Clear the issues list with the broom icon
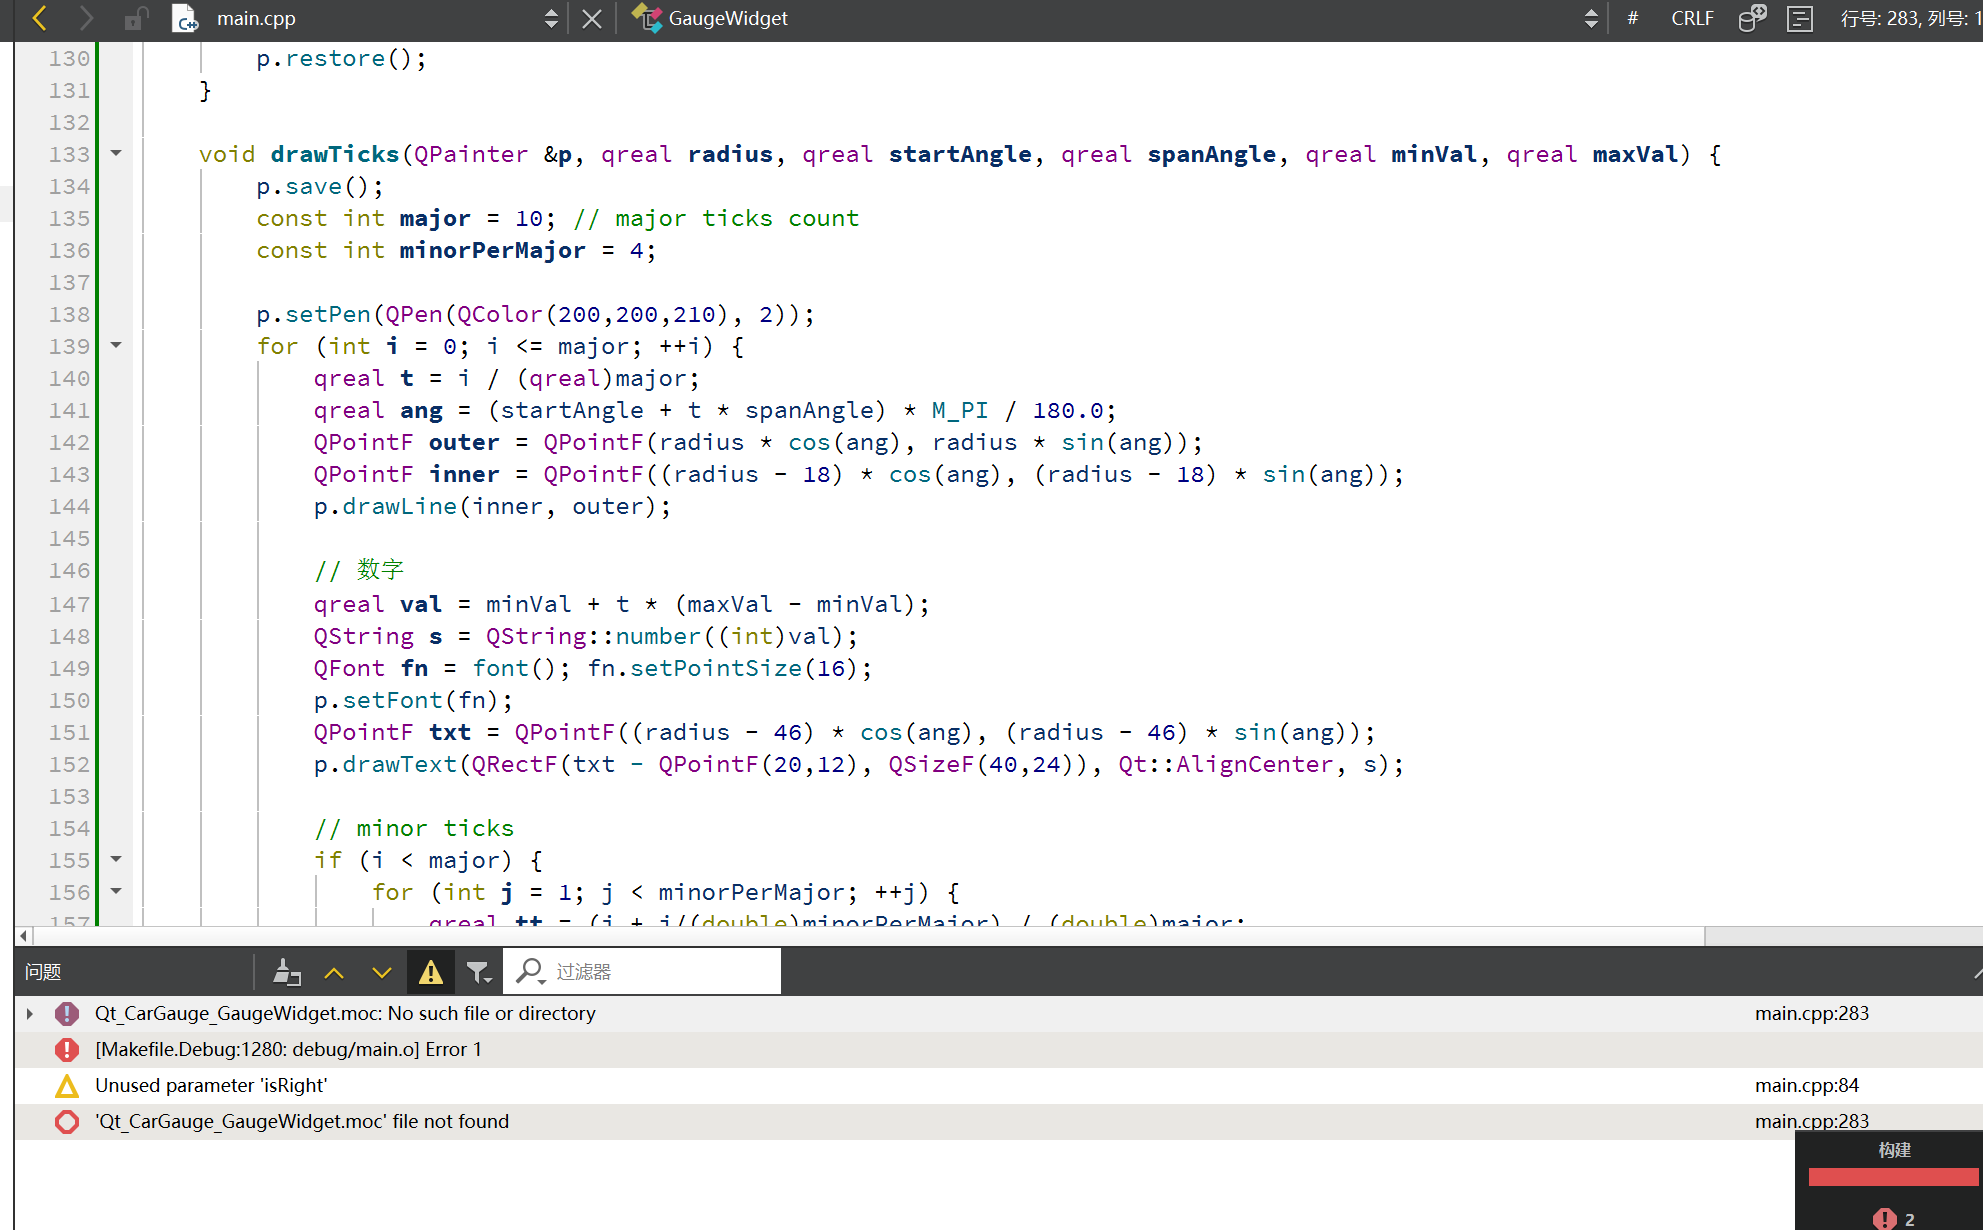This screenshot has width=1983, height=1230. tap(287, 971)
